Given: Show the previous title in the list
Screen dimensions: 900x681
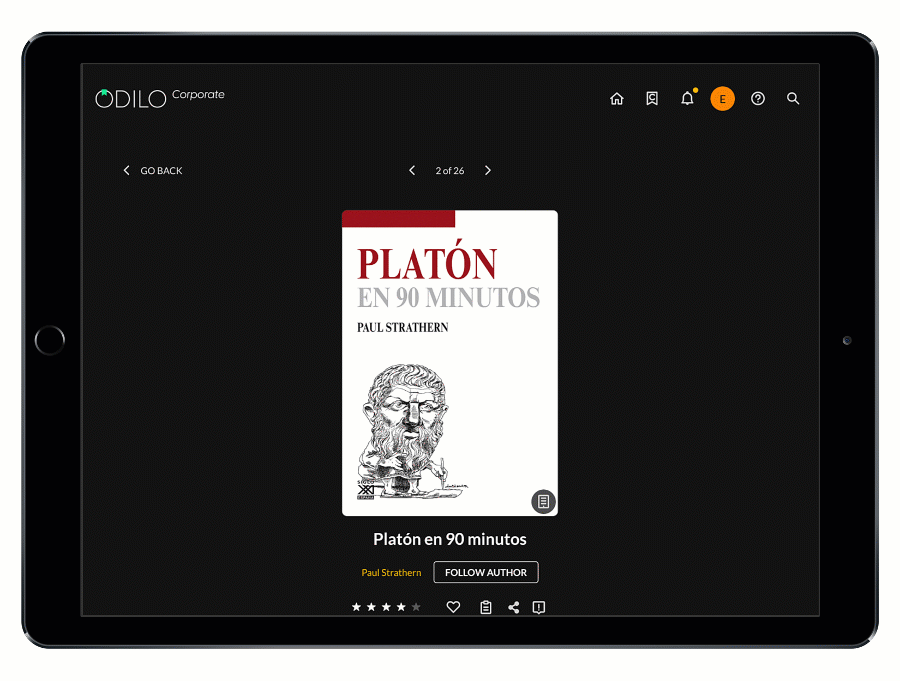Looking at the screenshot, I should click(x=412, y=171).
